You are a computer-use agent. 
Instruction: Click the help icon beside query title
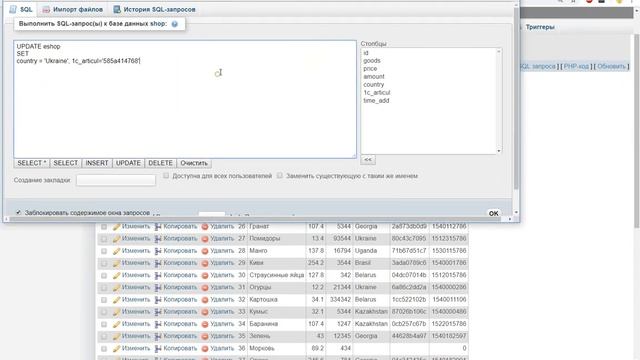pyautogui.click(x=175, y=24)
